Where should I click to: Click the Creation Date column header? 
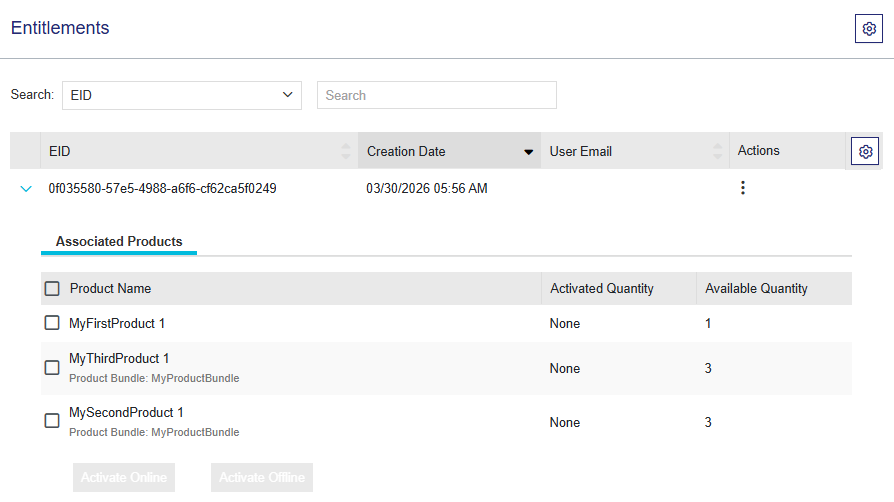pos(406,151)
